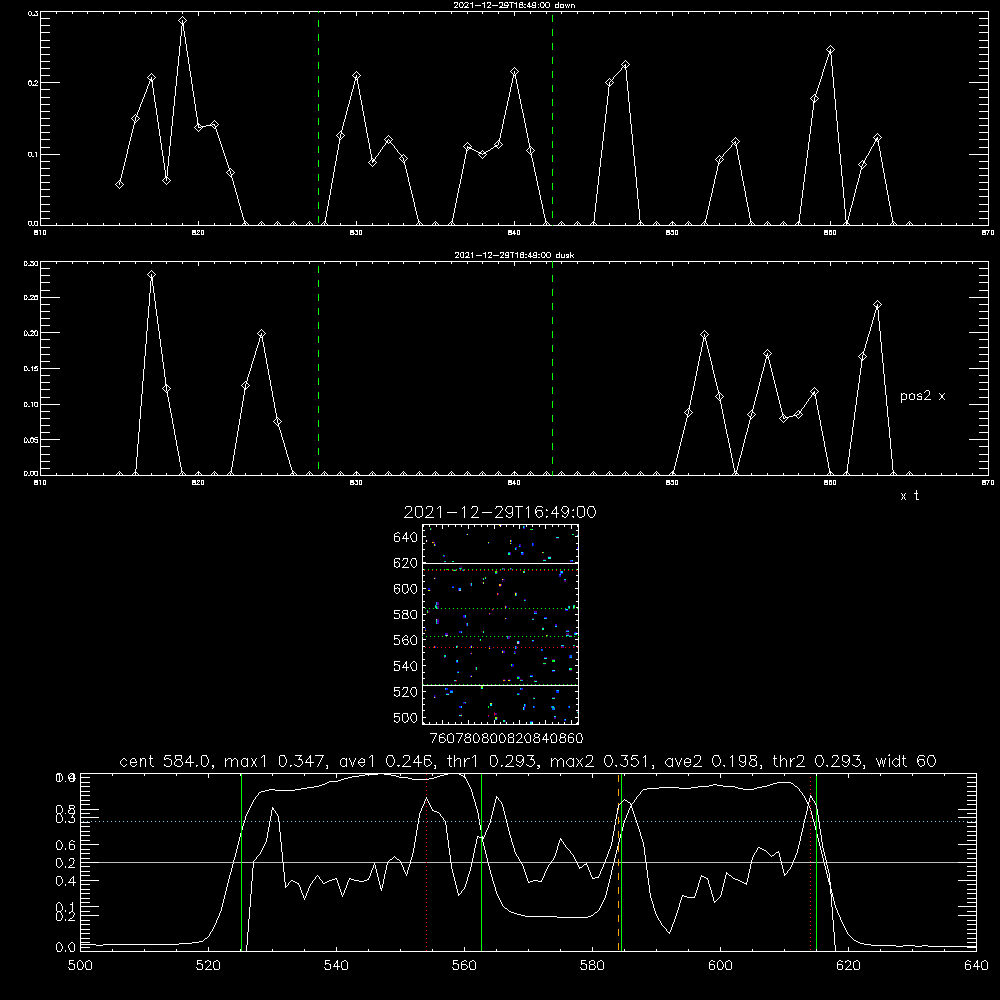The width and height of the screenshot is (1000, 1000).
Task: Click the bottom profile plot x-axis label 500
Action: [80, 966]
